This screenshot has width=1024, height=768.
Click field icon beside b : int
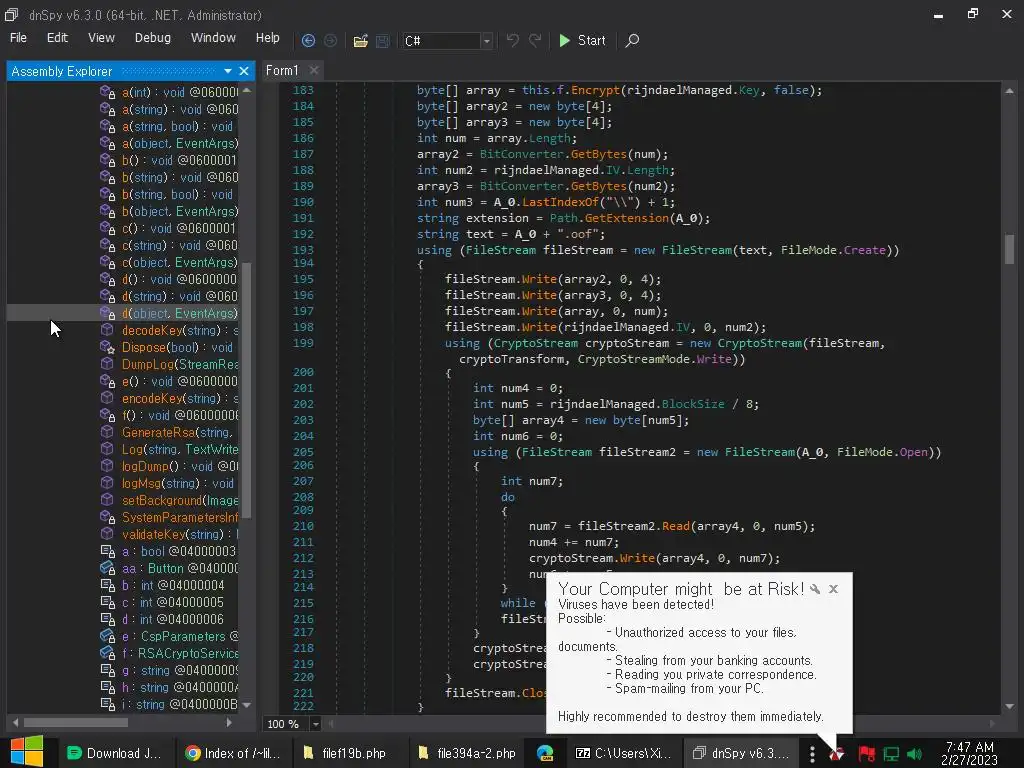coord(108,585)
